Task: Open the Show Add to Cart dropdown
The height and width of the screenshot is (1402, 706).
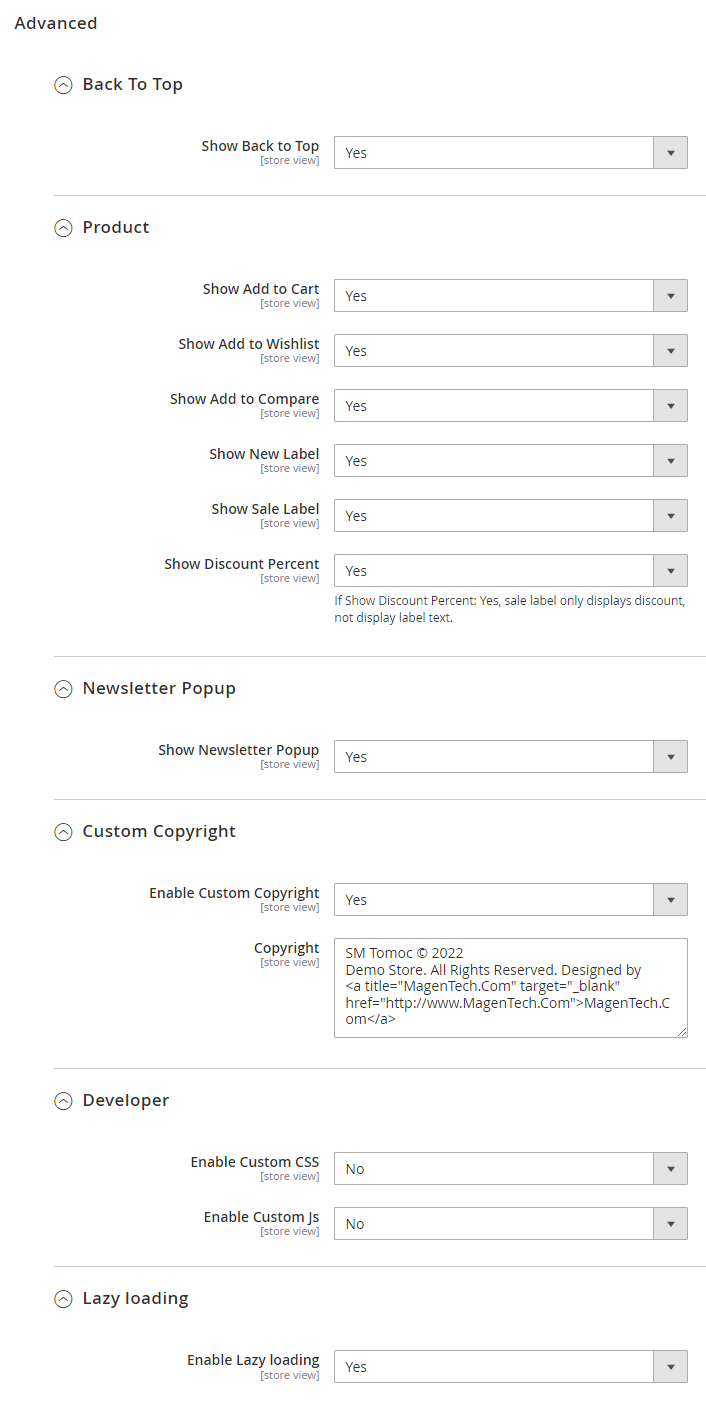Action: click(510, 296)
